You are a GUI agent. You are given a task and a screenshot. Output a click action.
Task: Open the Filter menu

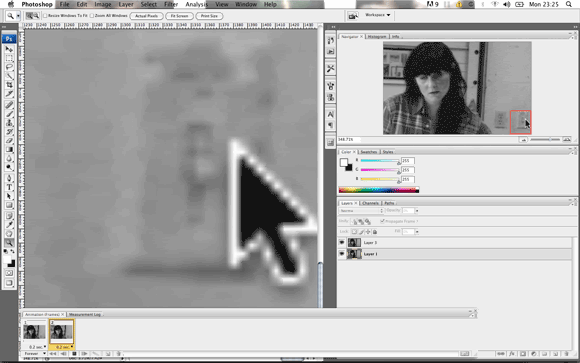[171, 4]
